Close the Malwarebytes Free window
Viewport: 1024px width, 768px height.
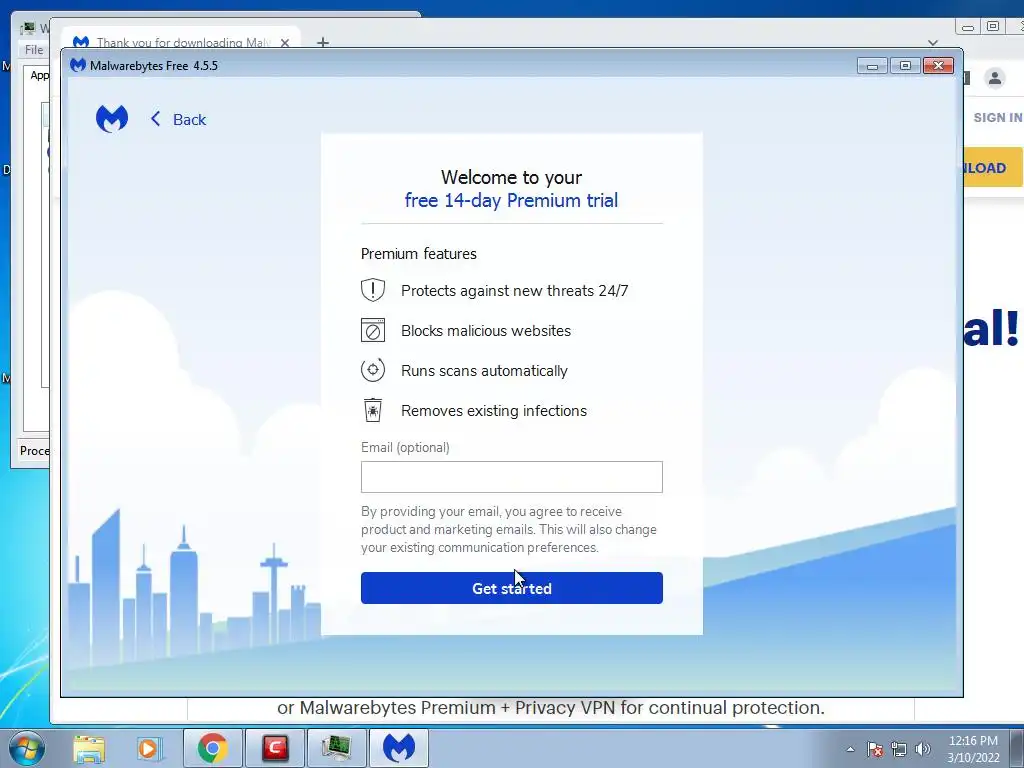pyautogui.click(x=938, y=65)
